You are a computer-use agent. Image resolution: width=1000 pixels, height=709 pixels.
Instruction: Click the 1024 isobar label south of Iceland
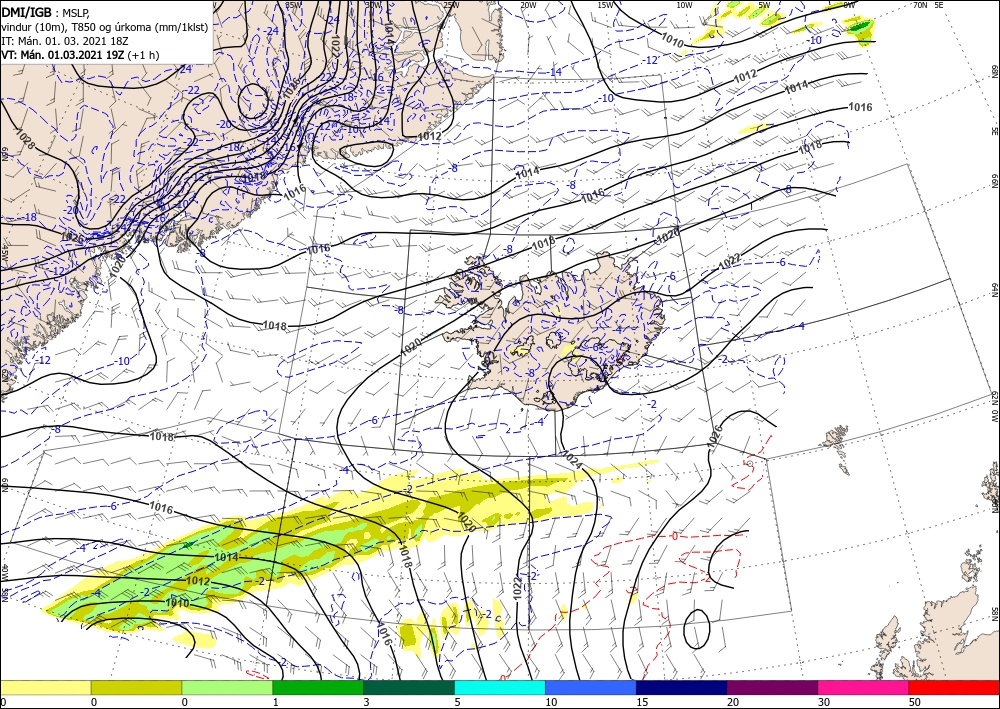click(x=572, y=460)
